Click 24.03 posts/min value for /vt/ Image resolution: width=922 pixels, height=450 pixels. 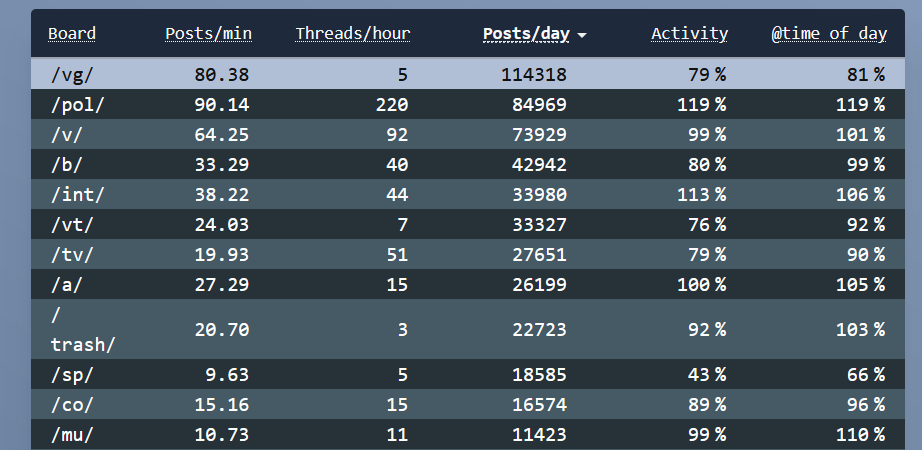222,225
